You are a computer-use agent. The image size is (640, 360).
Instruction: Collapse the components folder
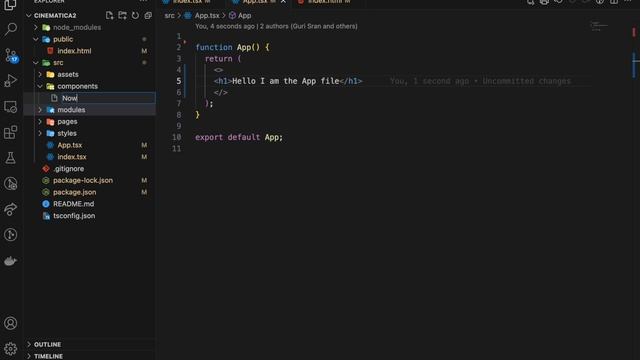[x=40, y=86]
